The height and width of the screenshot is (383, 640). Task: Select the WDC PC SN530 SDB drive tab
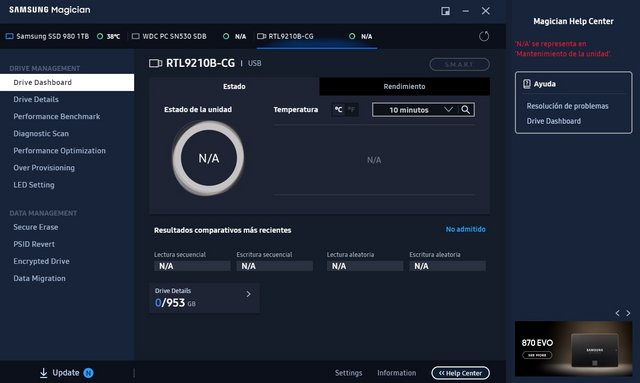pyautogui.click(x=189, y=36)
